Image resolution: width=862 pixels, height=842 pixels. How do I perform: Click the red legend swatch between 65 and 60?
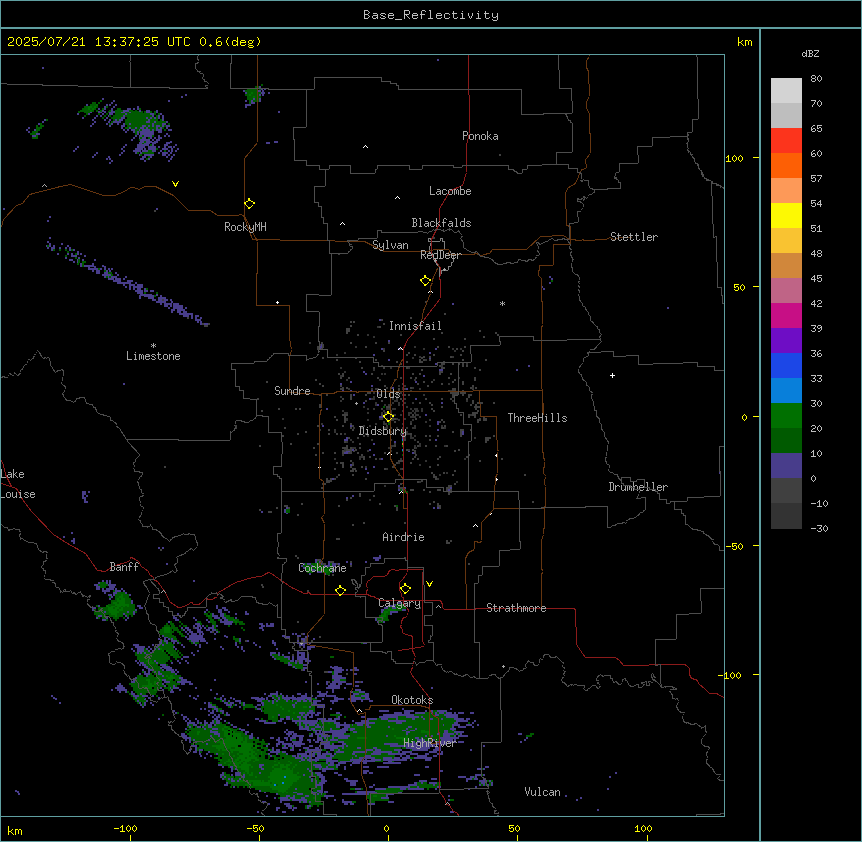[786, 141]
